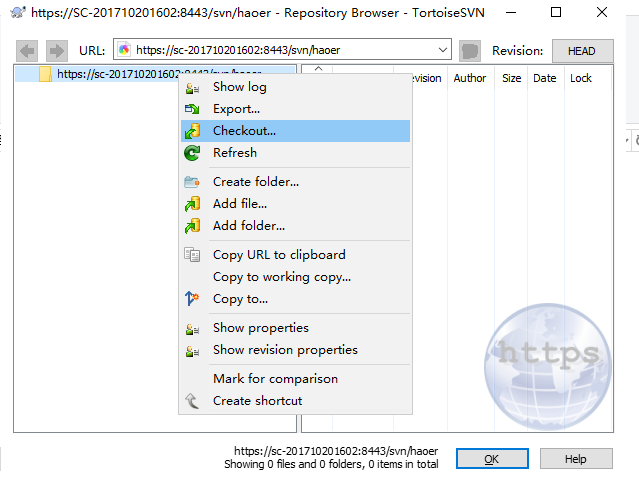Click the Copy URL to clipboard icon
Screen dimensions: 639x477
[192, 255]
